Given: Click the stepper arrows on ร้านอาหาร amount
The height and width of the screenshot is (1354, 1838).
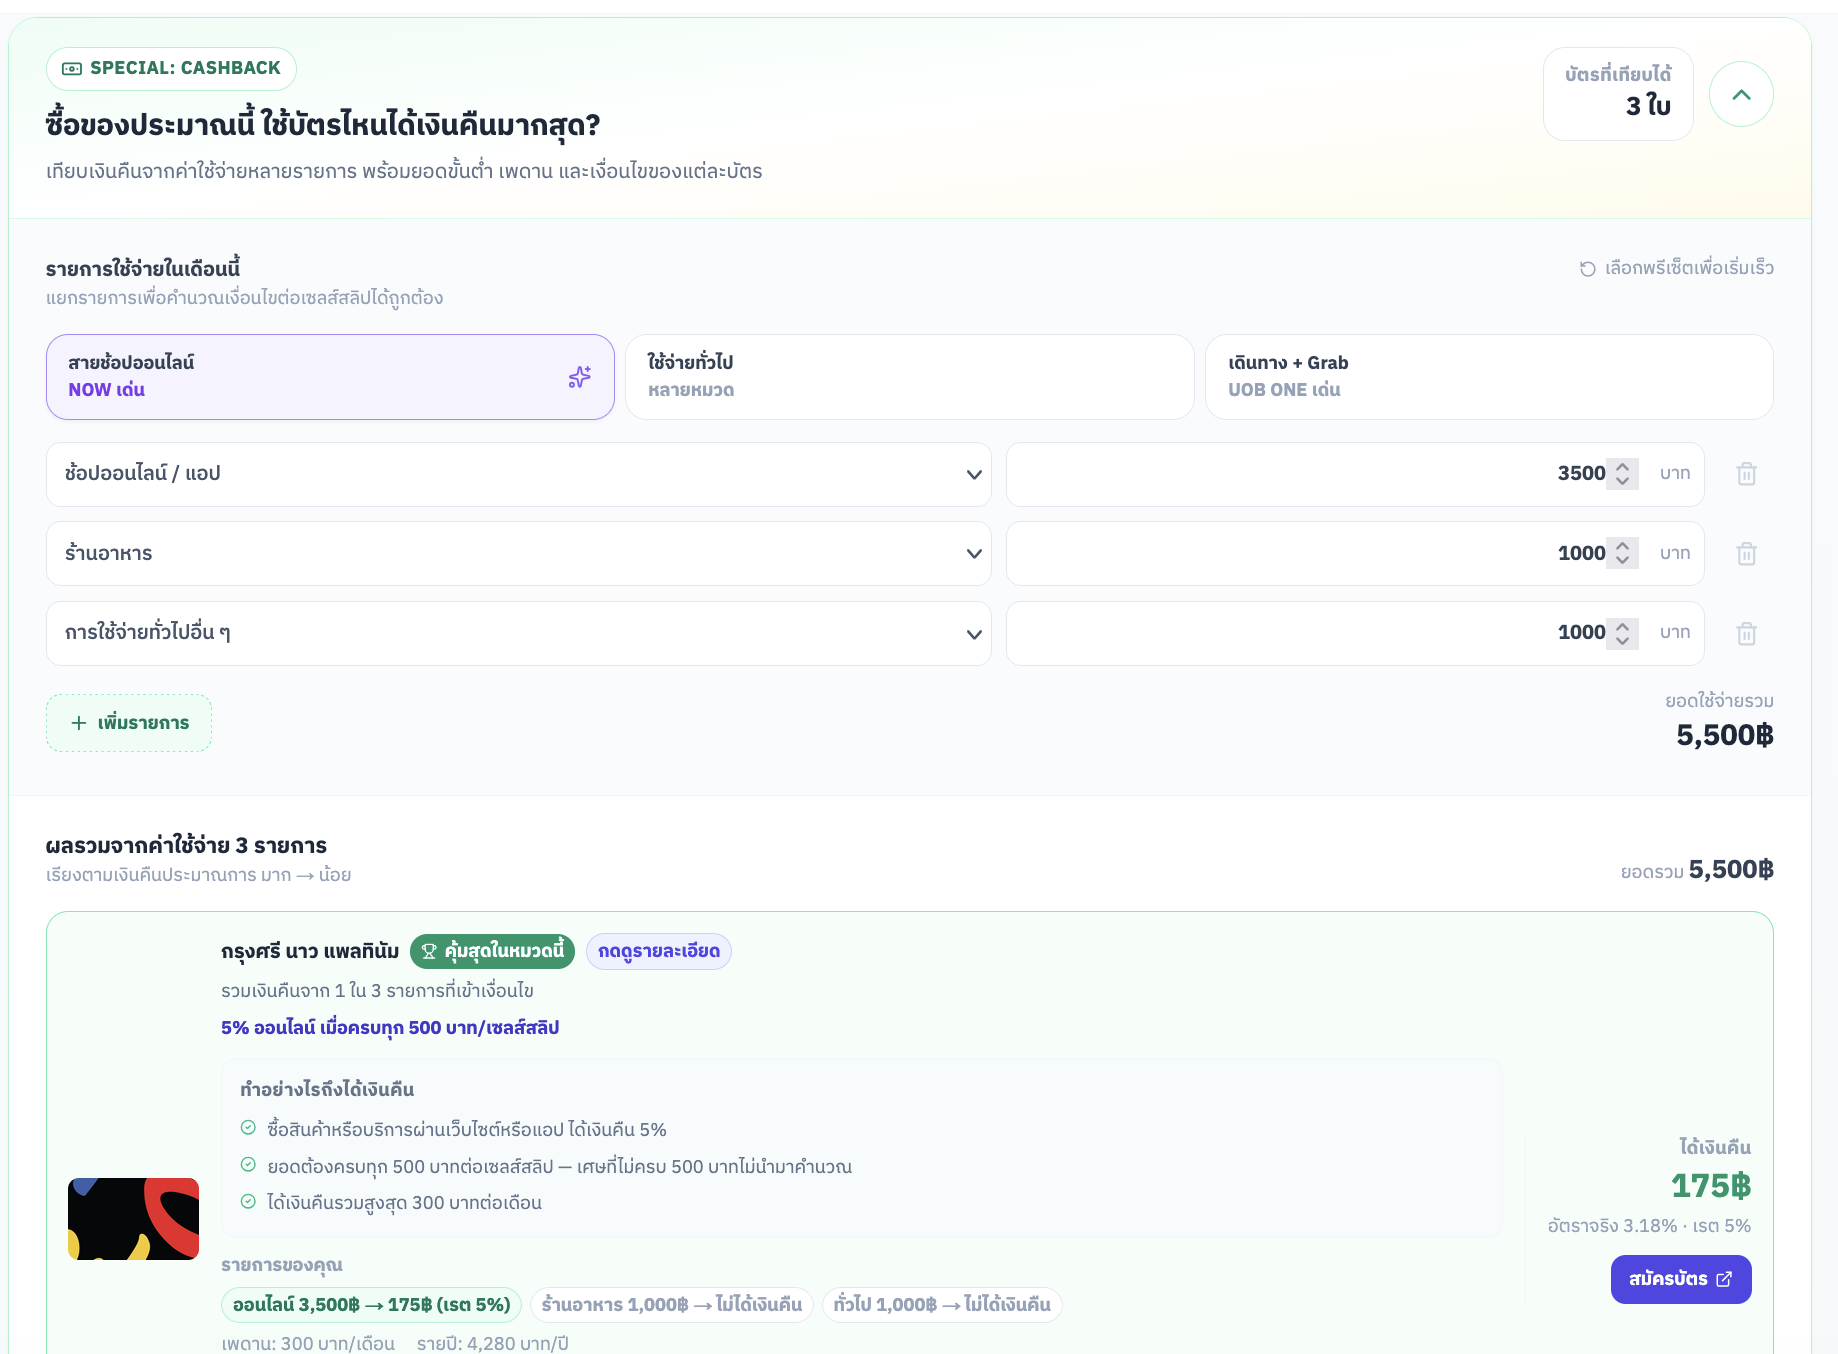Looking at the screenshot, I should 1623,554.
